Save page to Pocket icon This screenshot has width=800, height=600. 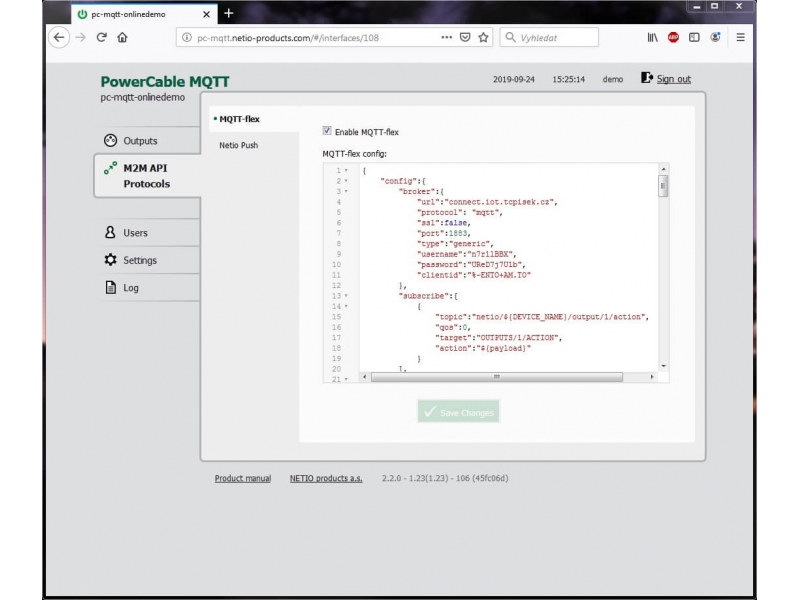coord(465,37)
